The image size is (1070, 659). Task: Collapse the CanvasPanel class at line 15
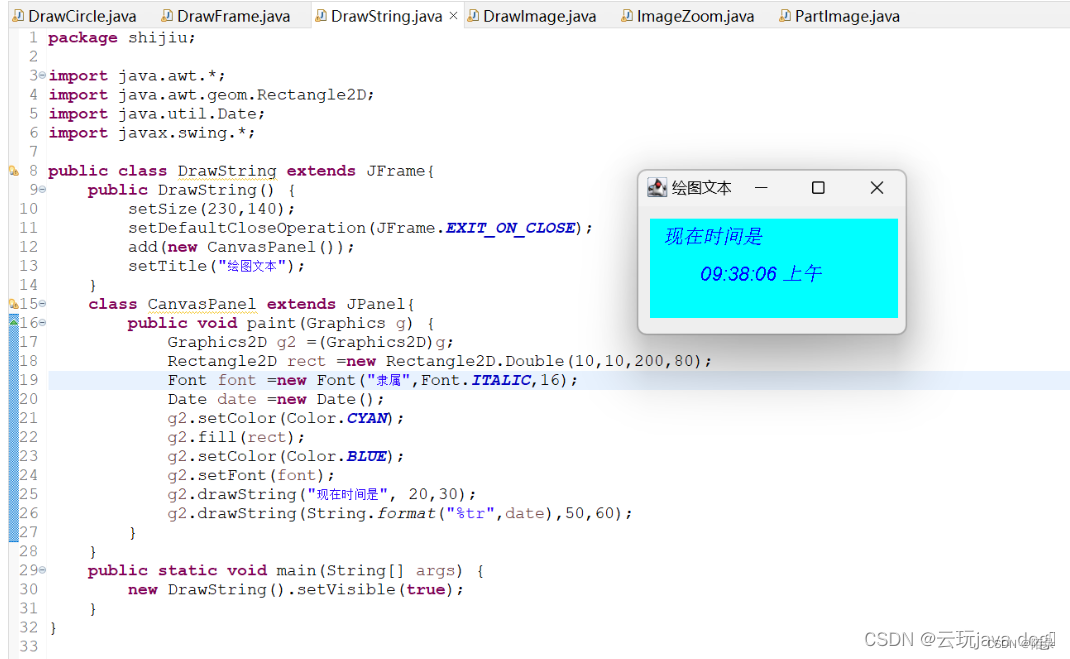coord(41,303)
